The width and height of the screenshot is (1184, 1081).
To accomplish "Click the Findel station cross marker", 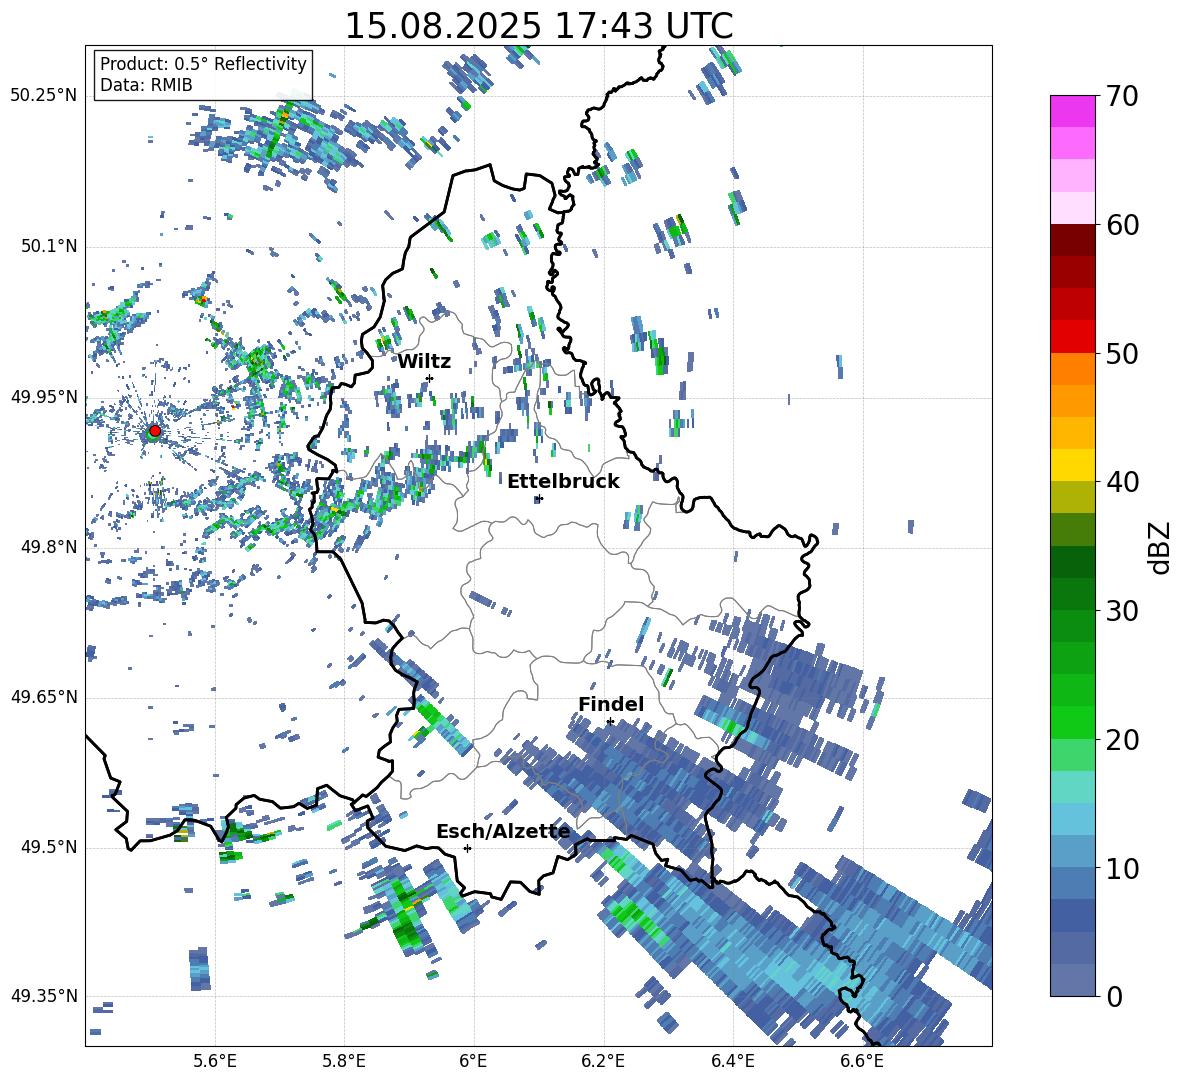I will (x=610, y=722).
